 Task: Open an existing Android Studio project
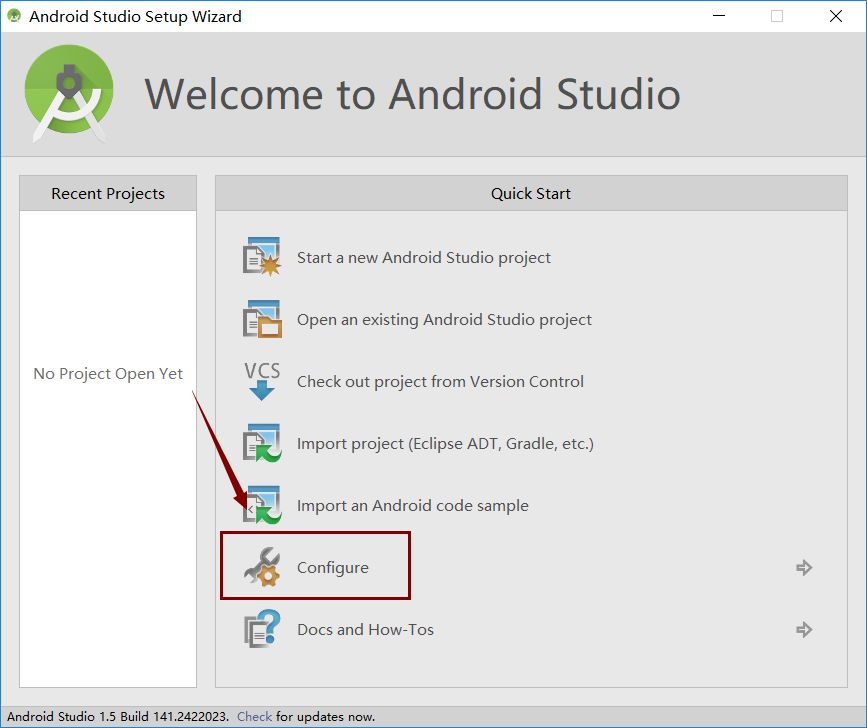point(444,320)
